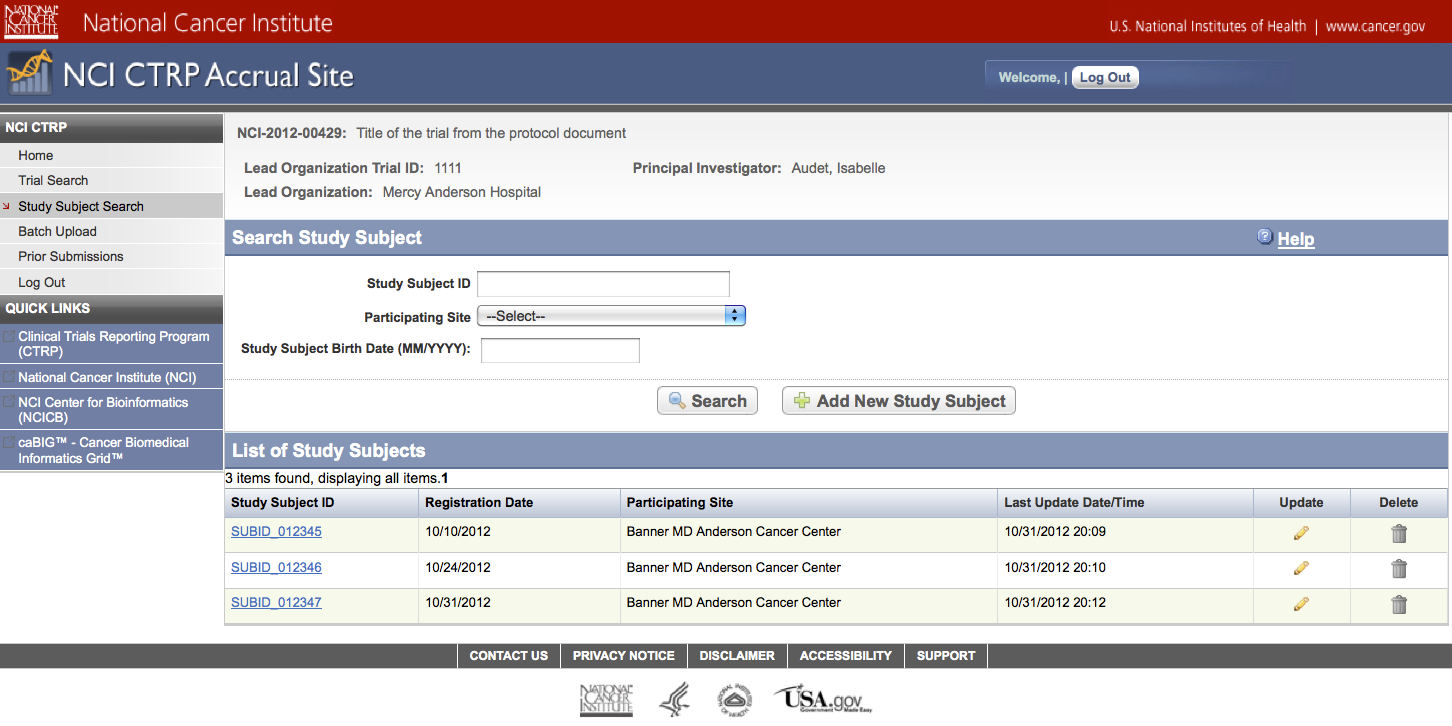Click Mercy Anderson Hospital lead organization text
Screen dimensions: 1452x726
click(462, 192)
